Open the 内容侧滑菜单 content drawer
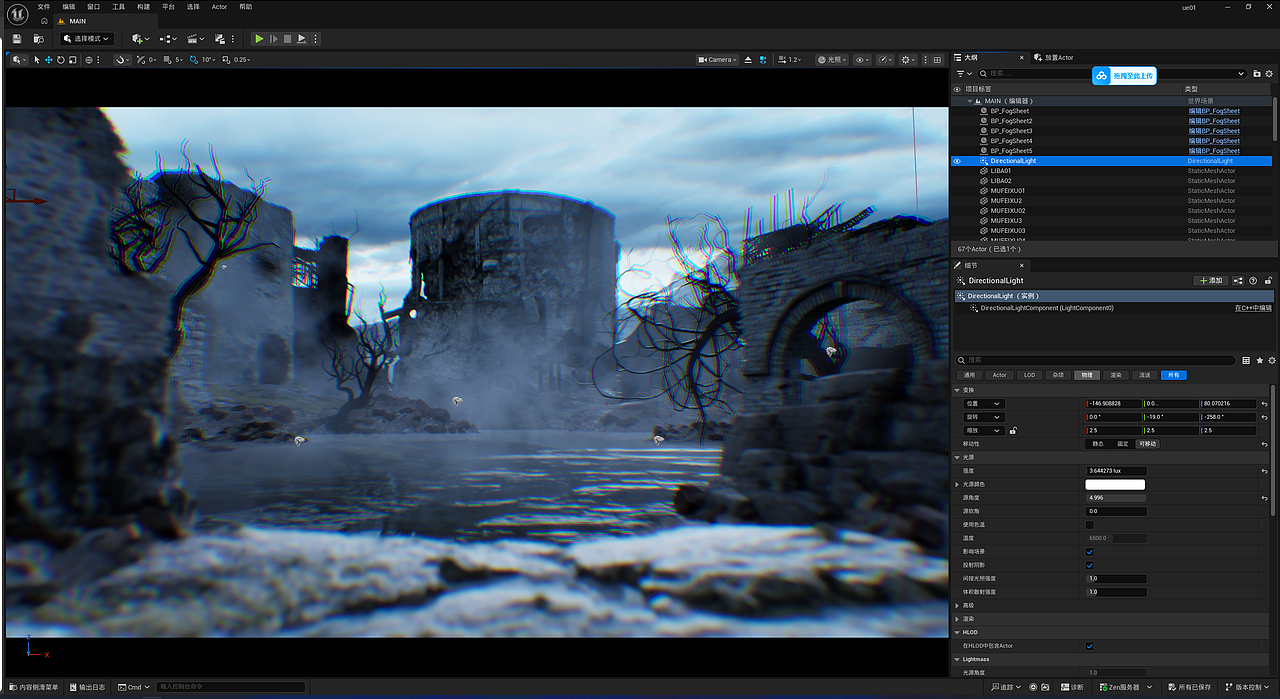The image size is (1280, 699). (34, 687)
